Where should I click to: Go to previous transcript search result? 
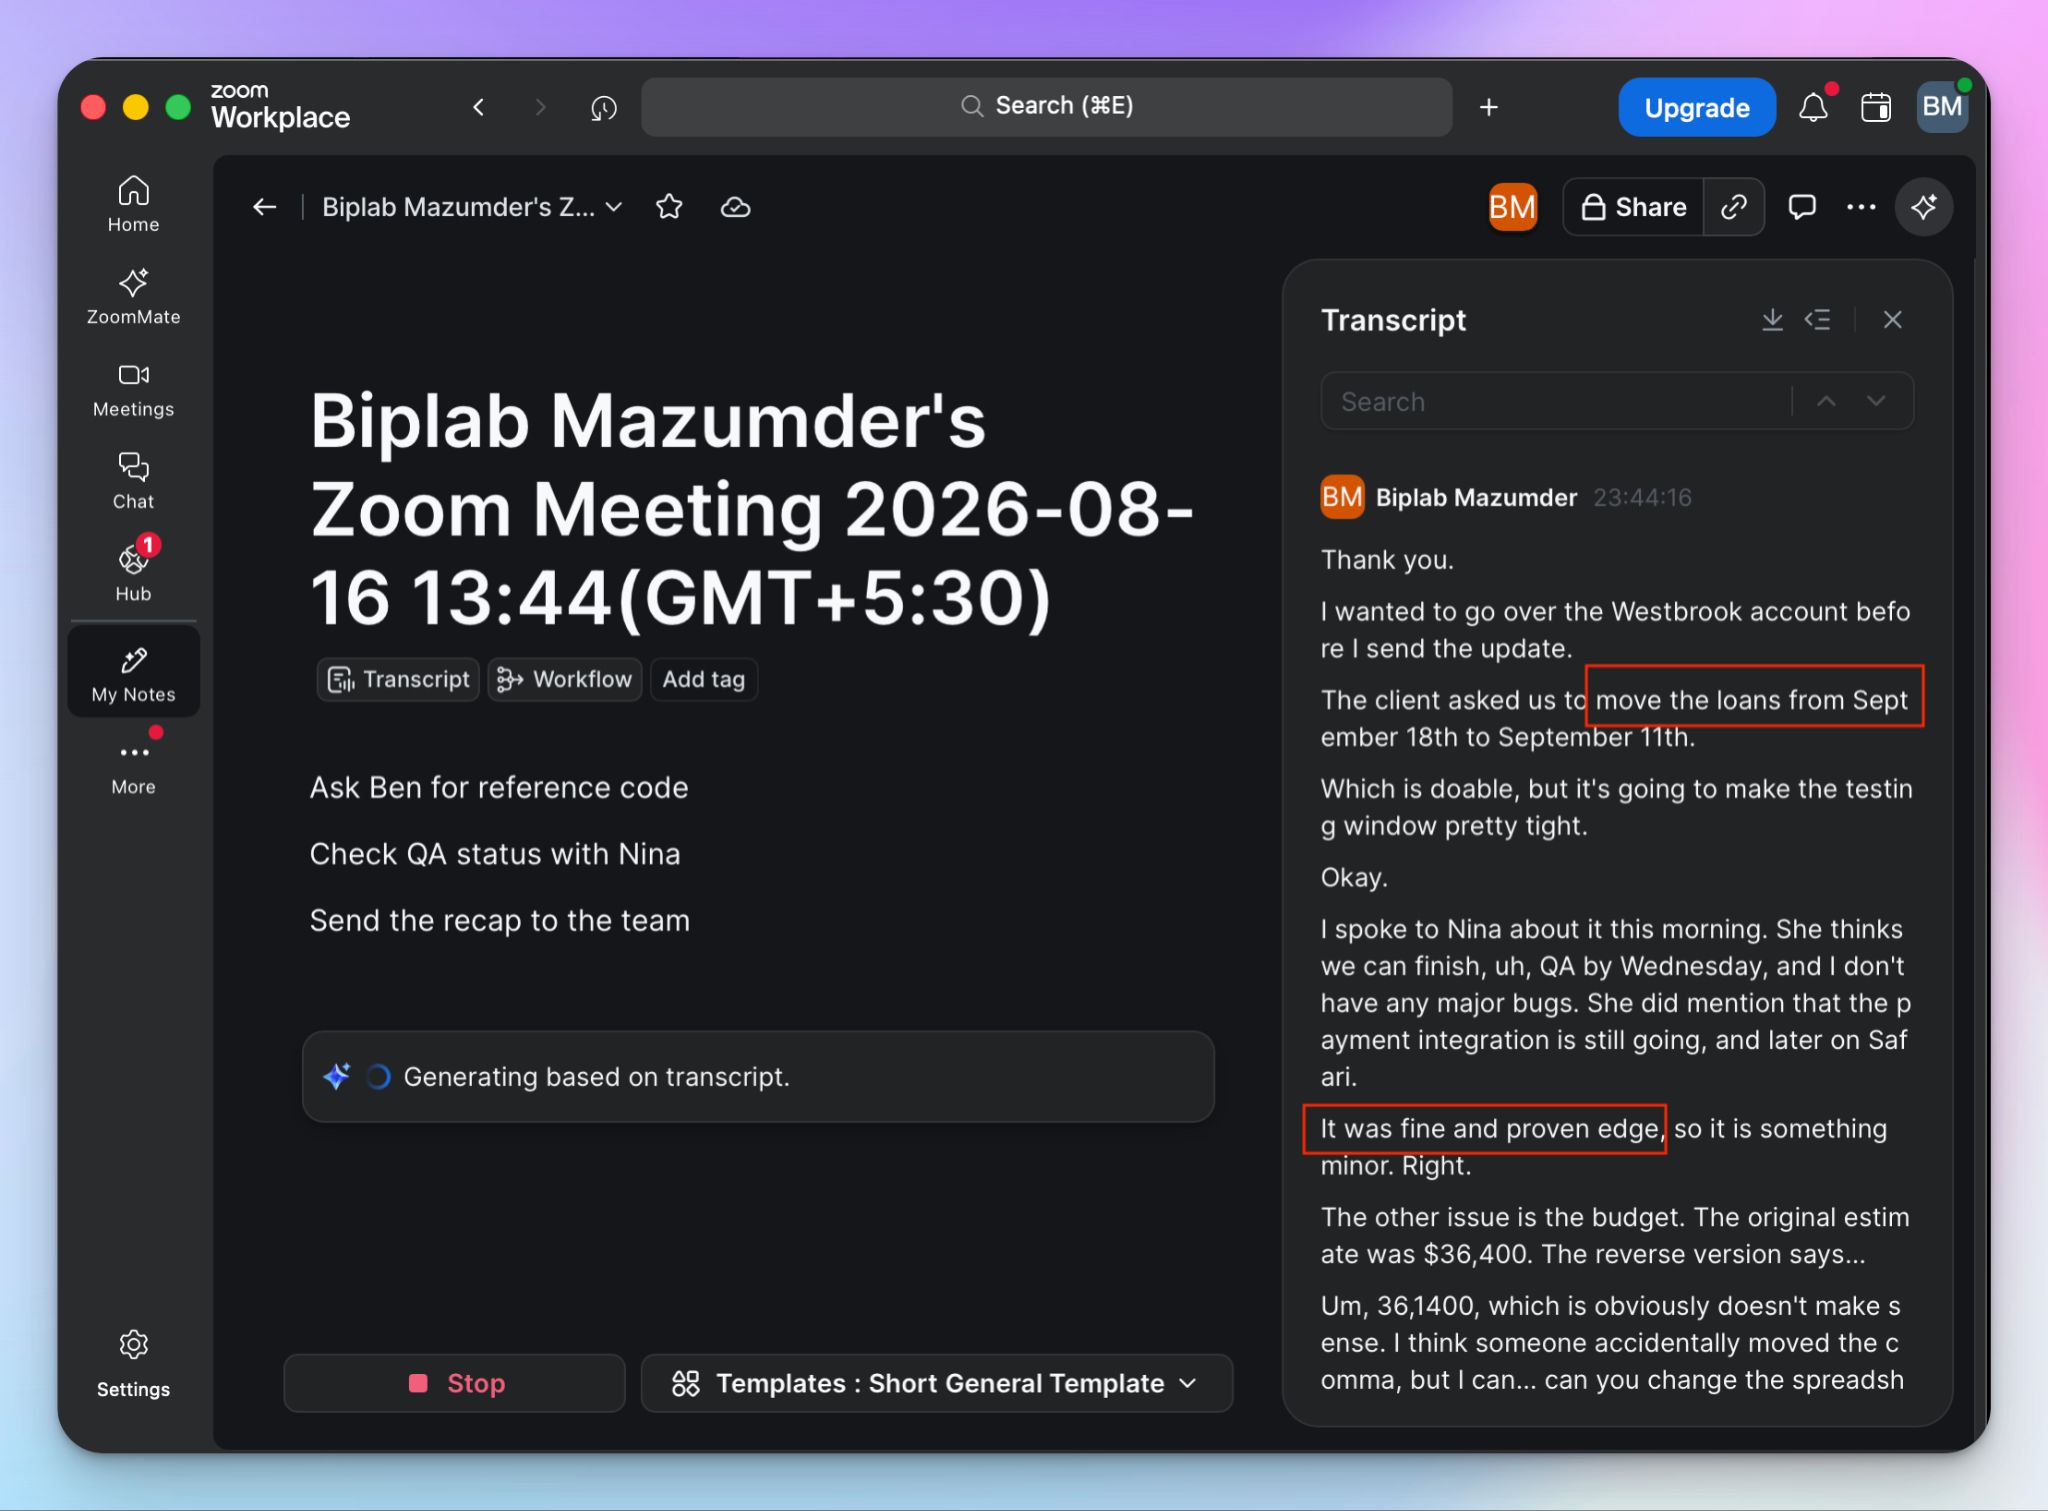pyautogui.click(x=1826, y=401)
